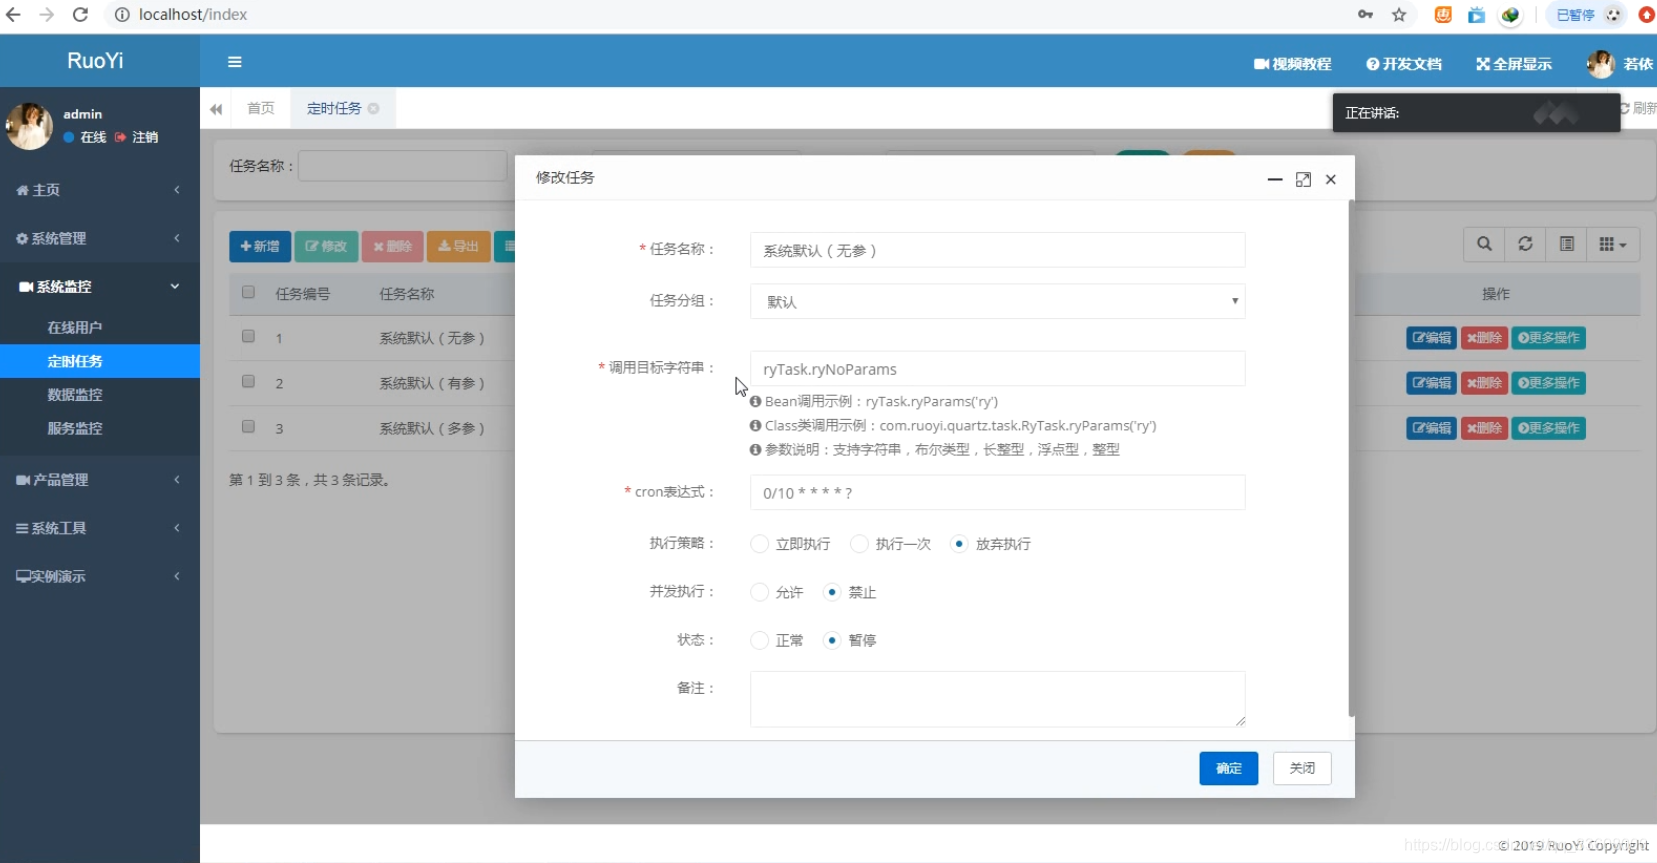The width and height of the screenshot is (1657, 863).
Task: Check the row 2 checkbox
Action: coord(248,382)
